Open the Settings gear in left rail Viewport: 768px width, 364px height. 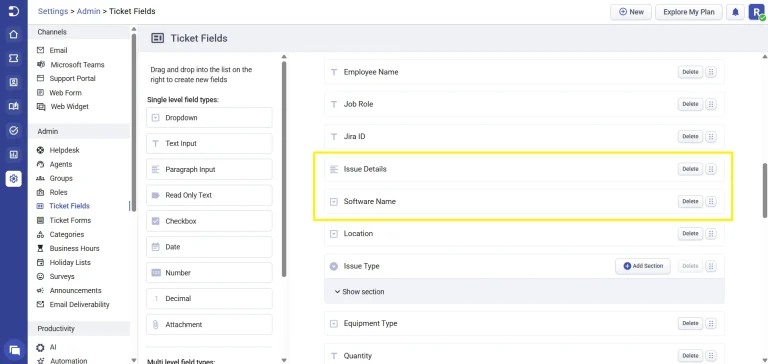[x=14, y=179]
